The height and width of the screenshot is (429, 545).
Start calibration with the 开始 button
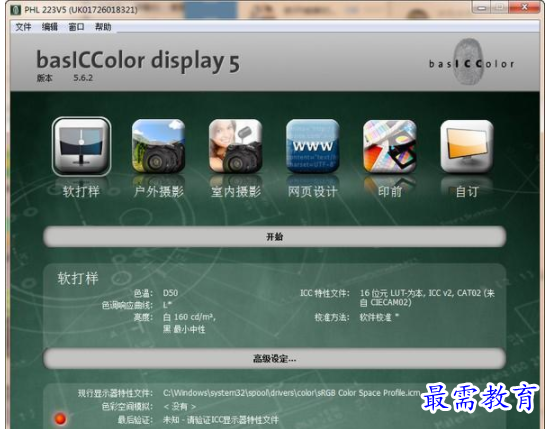click(274, 237)
